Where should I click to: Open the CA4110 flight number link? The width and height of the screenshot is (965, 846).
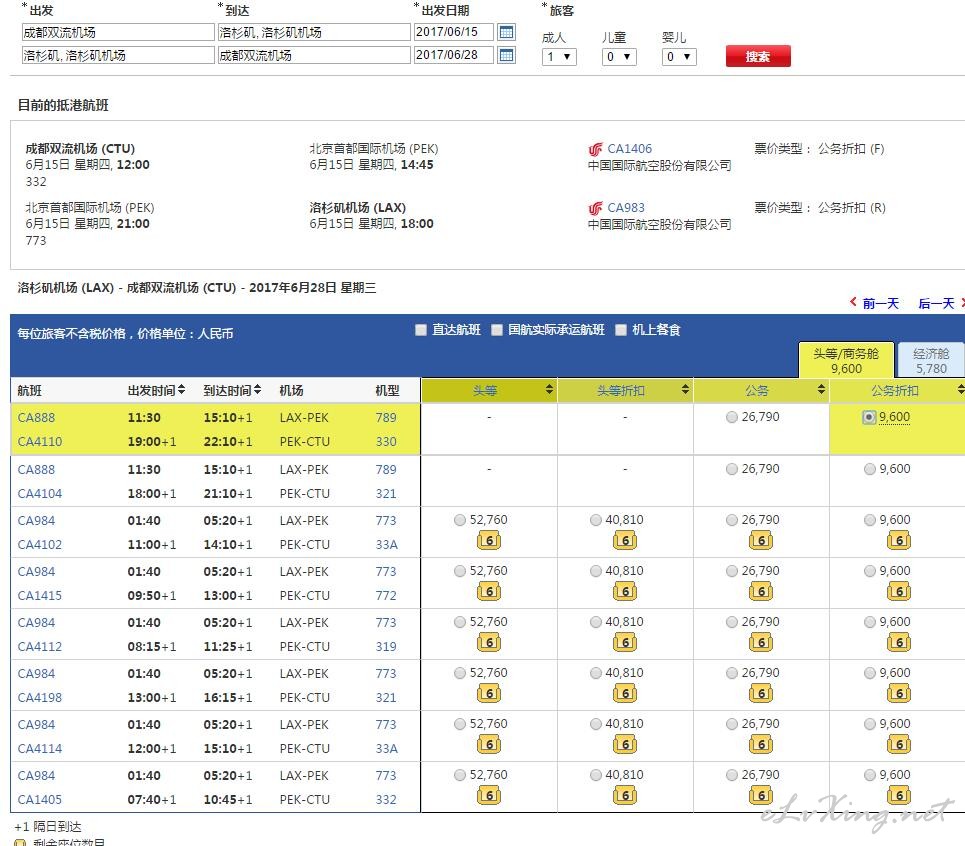(41, 442)
